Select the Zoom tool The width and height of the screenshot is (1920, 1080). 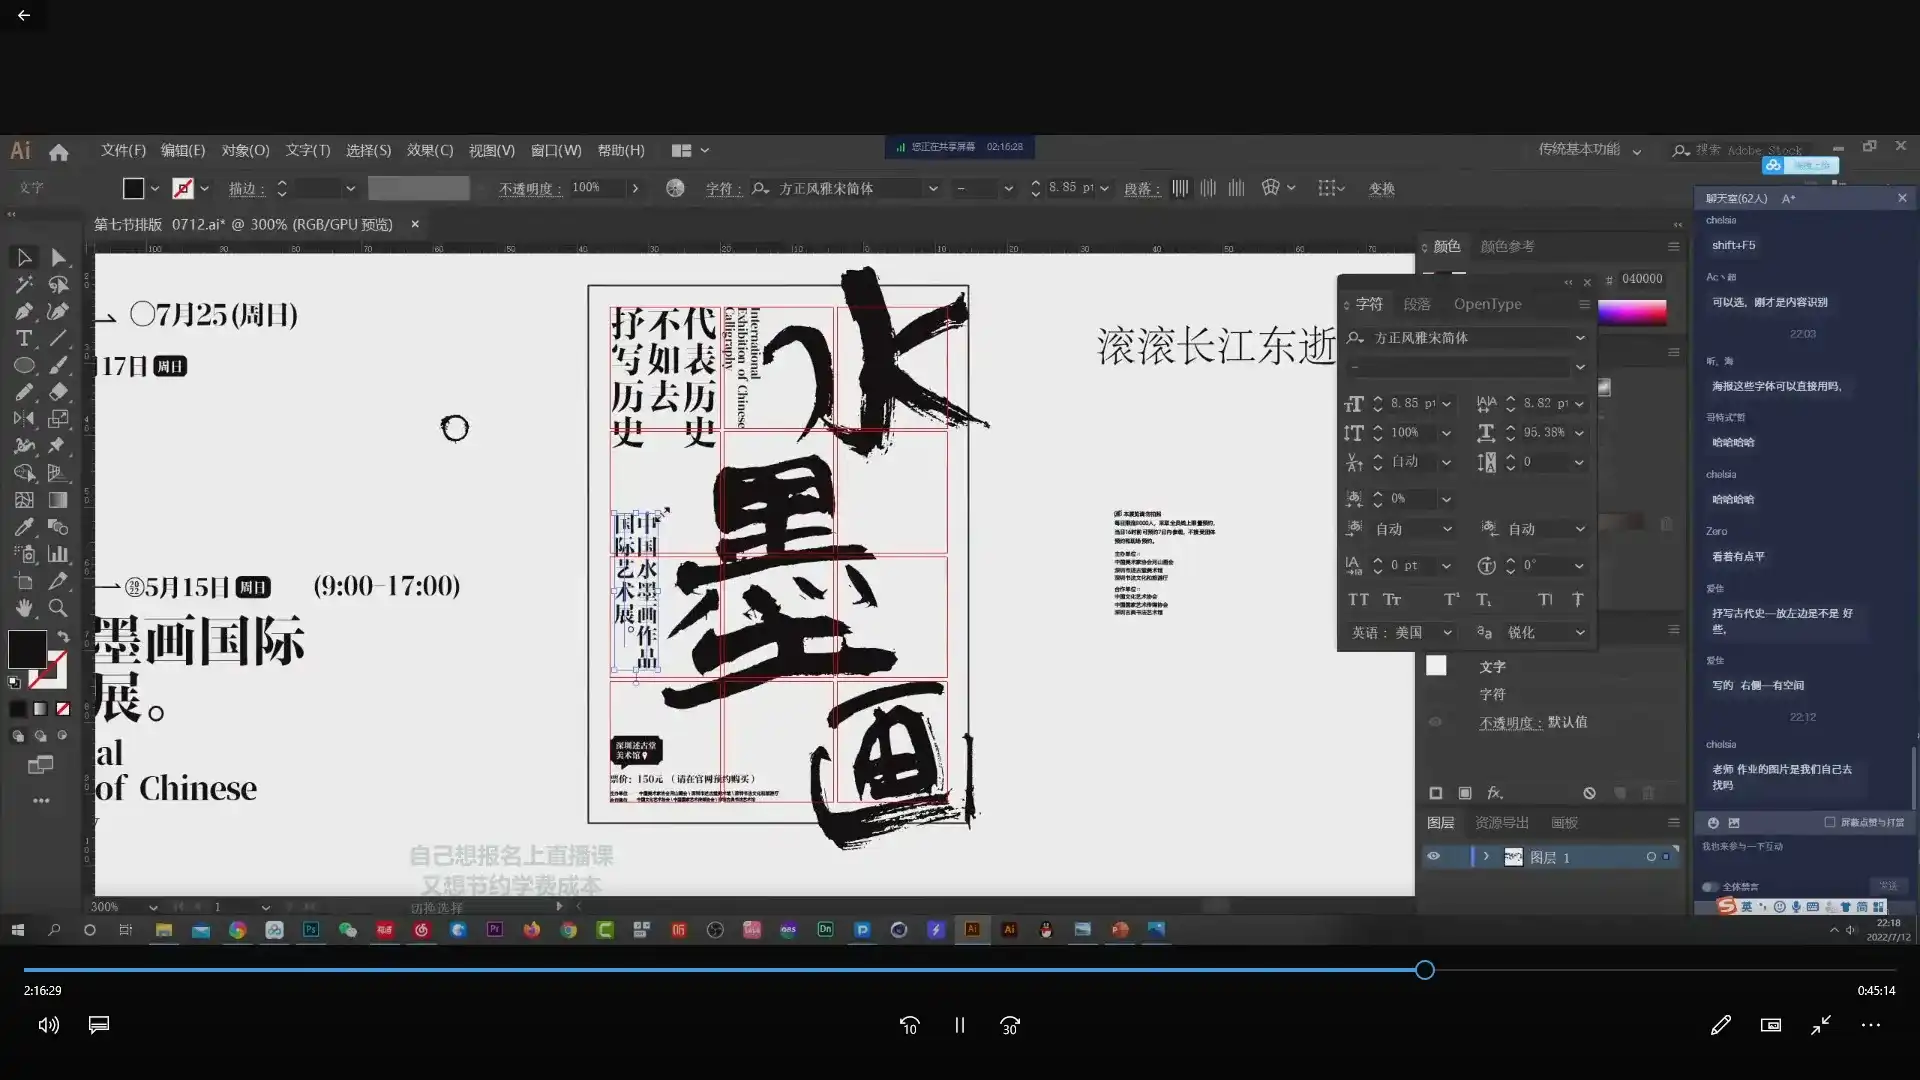click(58, 608)
